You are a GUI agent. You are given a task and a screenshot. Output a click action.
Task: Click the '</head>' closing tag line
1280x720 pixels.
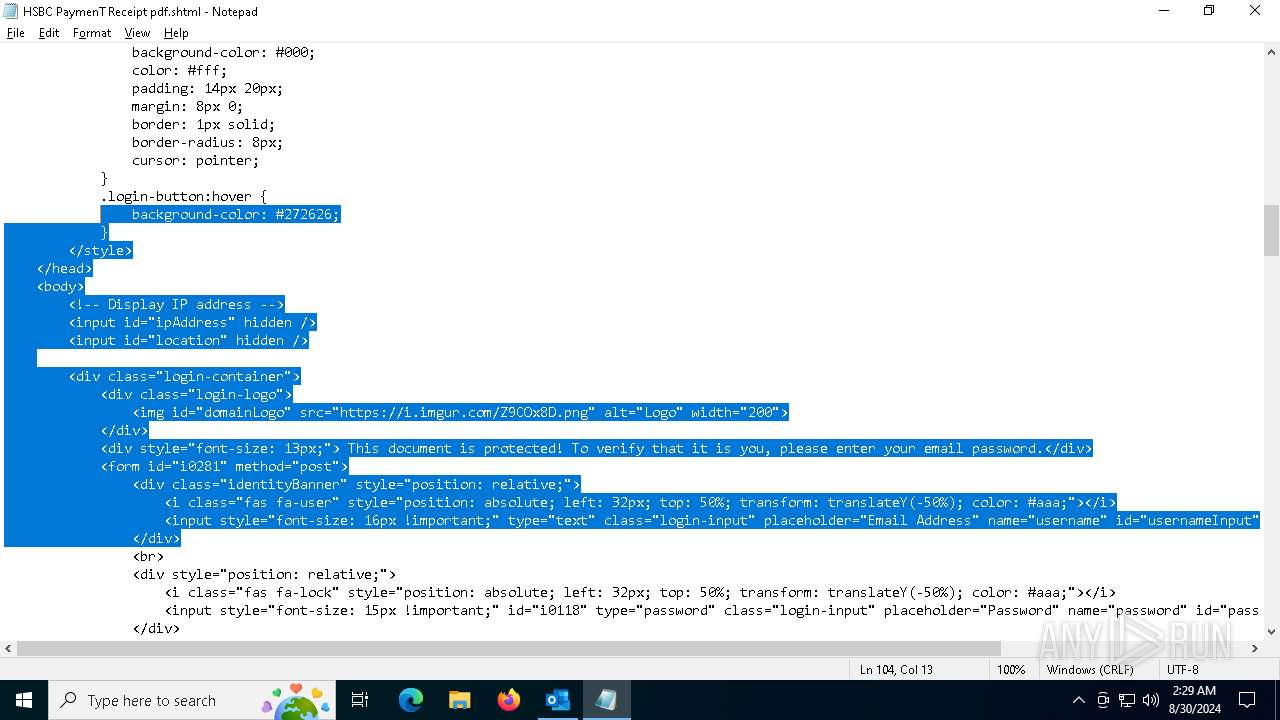point(64,268)
